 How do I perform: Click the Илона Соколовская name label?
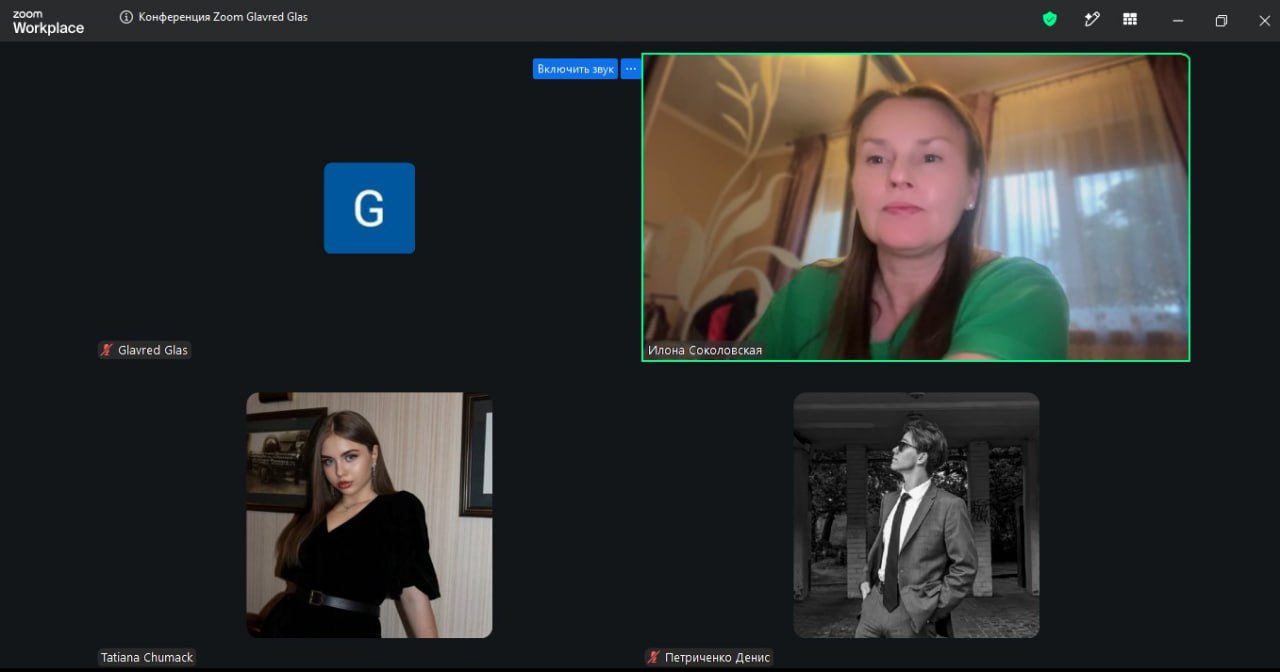pyautogui.click(x=705, y=350)
